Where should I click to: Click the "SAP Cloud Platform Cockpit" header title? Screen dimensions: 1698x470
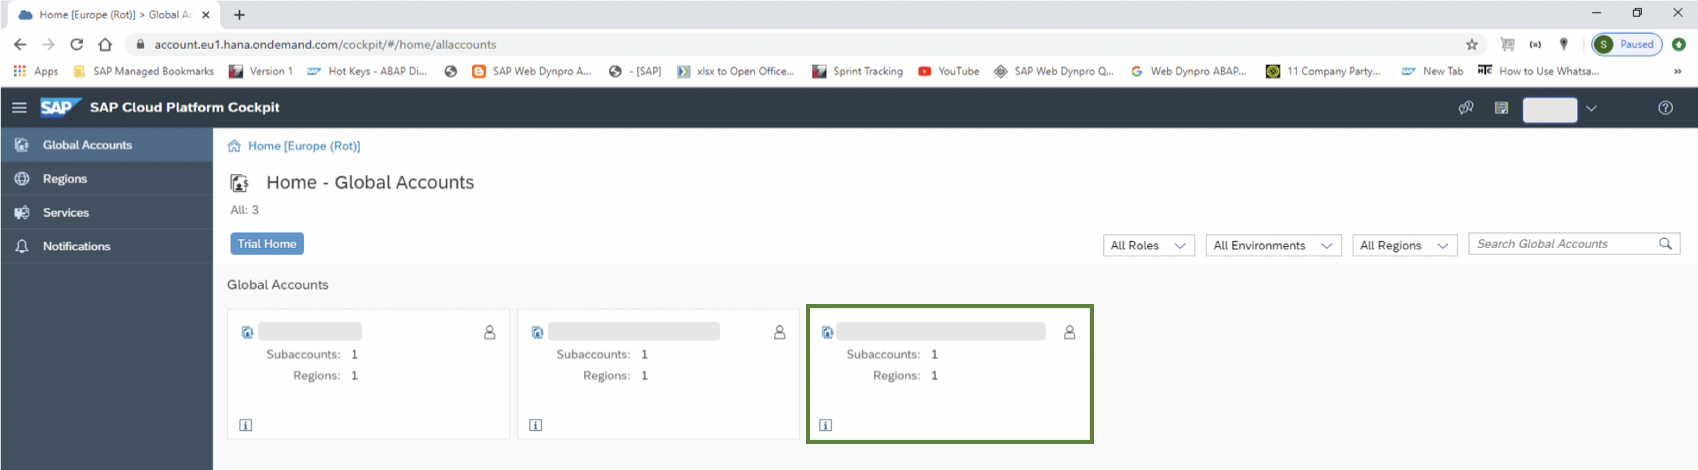(185, 107)
